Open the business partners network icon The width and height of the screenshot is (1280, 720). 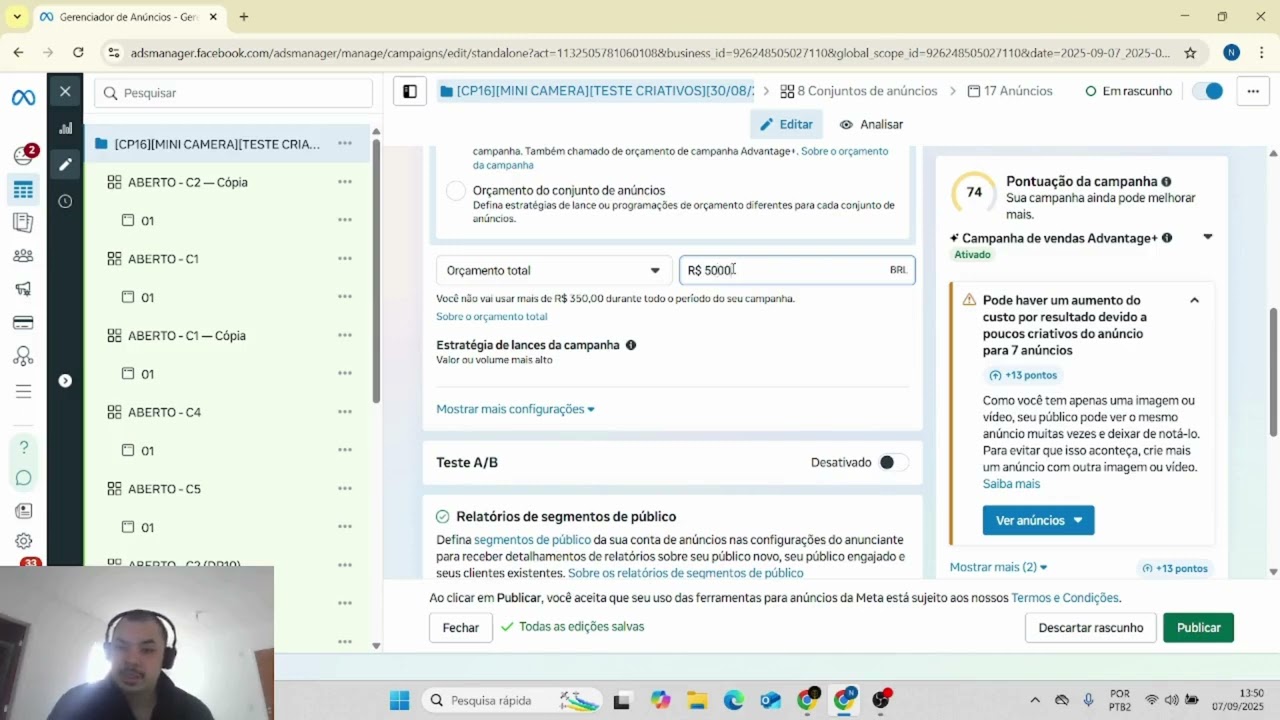[23, 356]
